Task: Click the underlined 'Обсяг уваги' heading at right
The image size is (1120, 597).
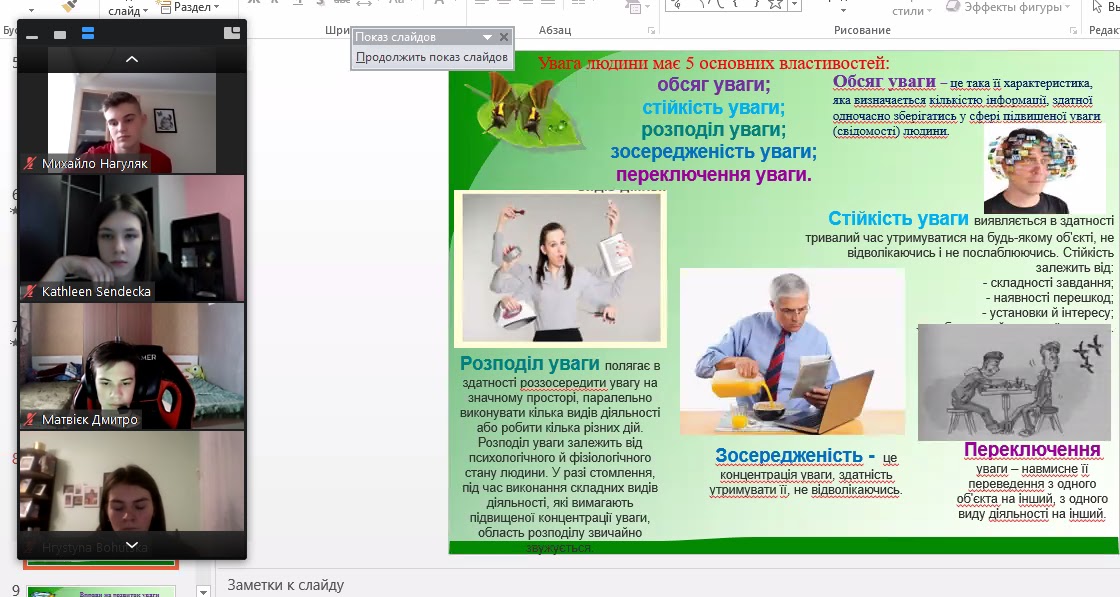Action: pos(884,81)
